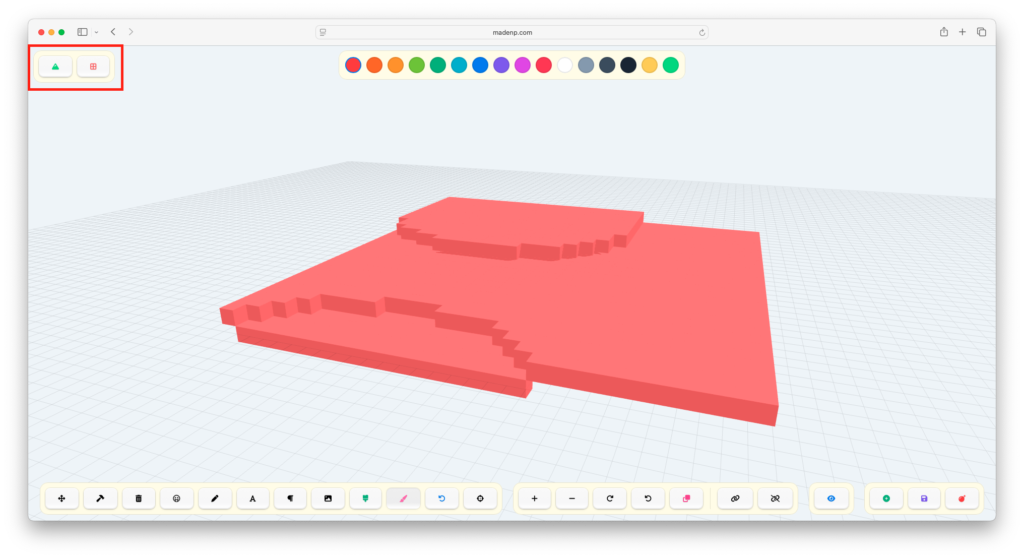Select the purple color swatch
1024x558 pixels.
[501, 65]
